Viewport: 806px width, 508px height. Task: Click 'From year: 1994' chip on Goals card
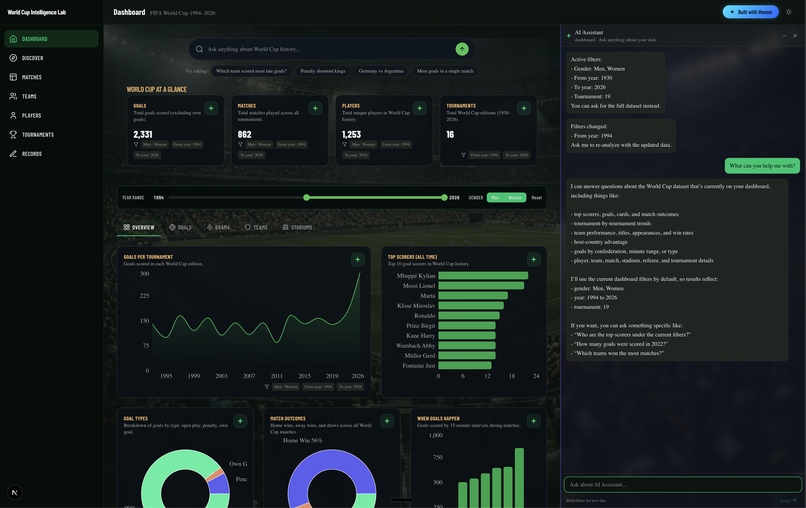pos(187,144)
